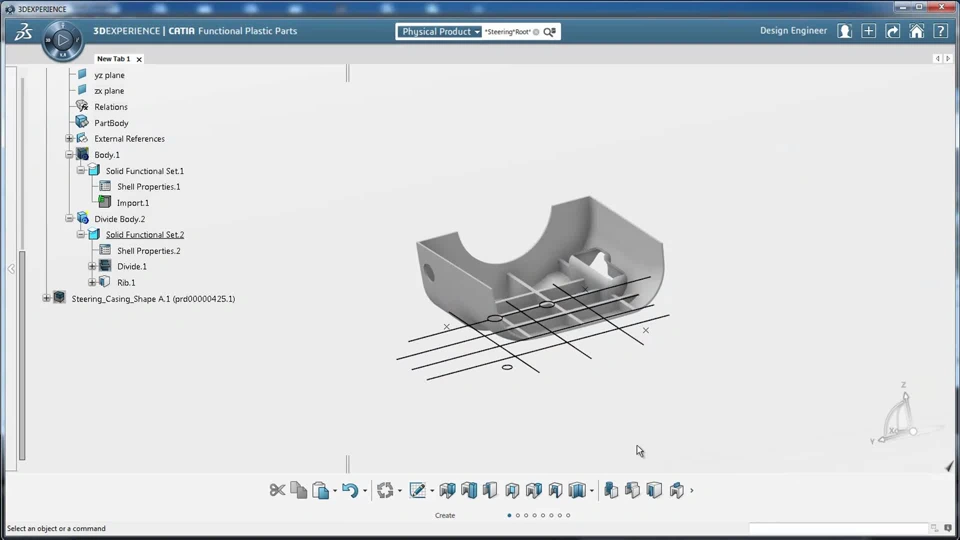The image size is (960, 540).
Task: Close New Tab 1
Action: pyautogui.click(x=139, y=59)
